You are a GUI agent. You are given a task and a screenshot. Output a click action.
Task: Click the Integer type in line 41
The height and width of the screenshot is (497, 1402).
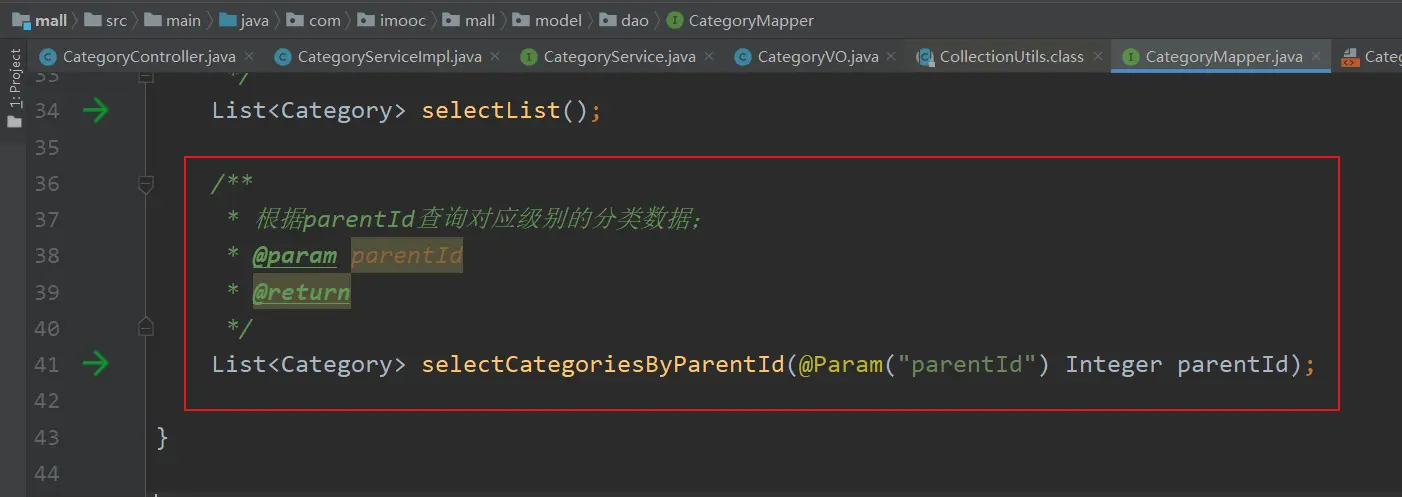pos(1113,364)
